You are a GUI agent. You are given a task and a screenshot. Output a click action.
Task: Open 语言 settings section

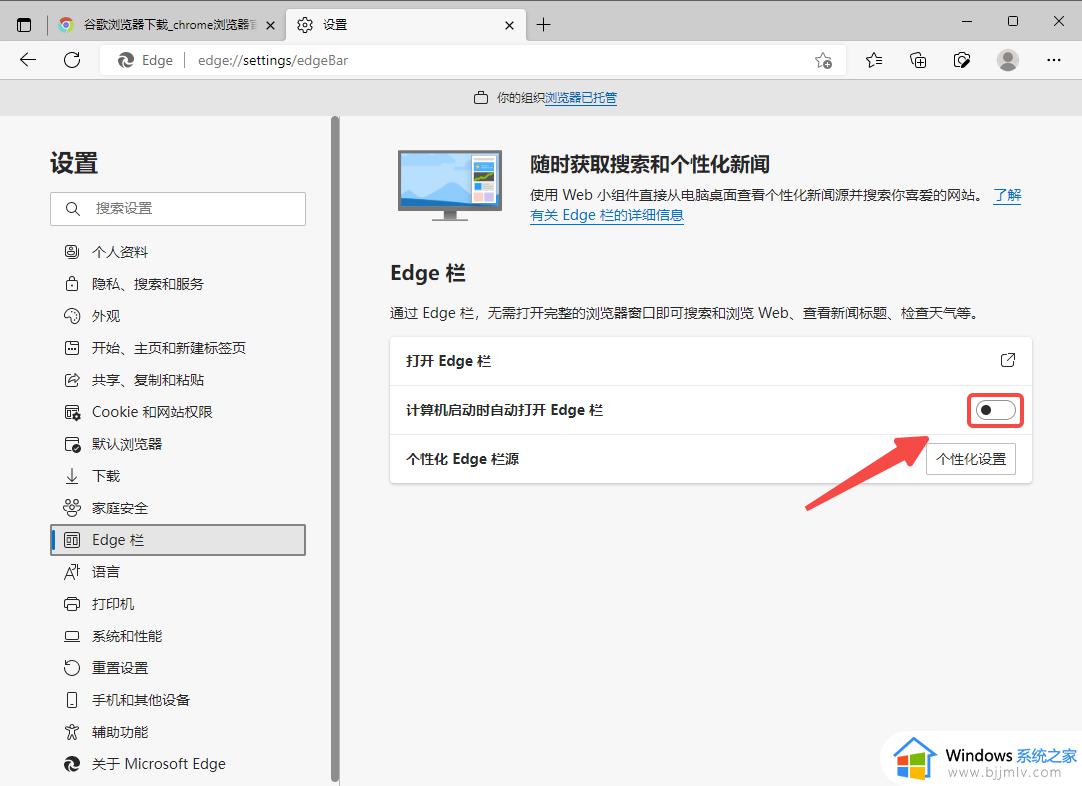point(178,571)
